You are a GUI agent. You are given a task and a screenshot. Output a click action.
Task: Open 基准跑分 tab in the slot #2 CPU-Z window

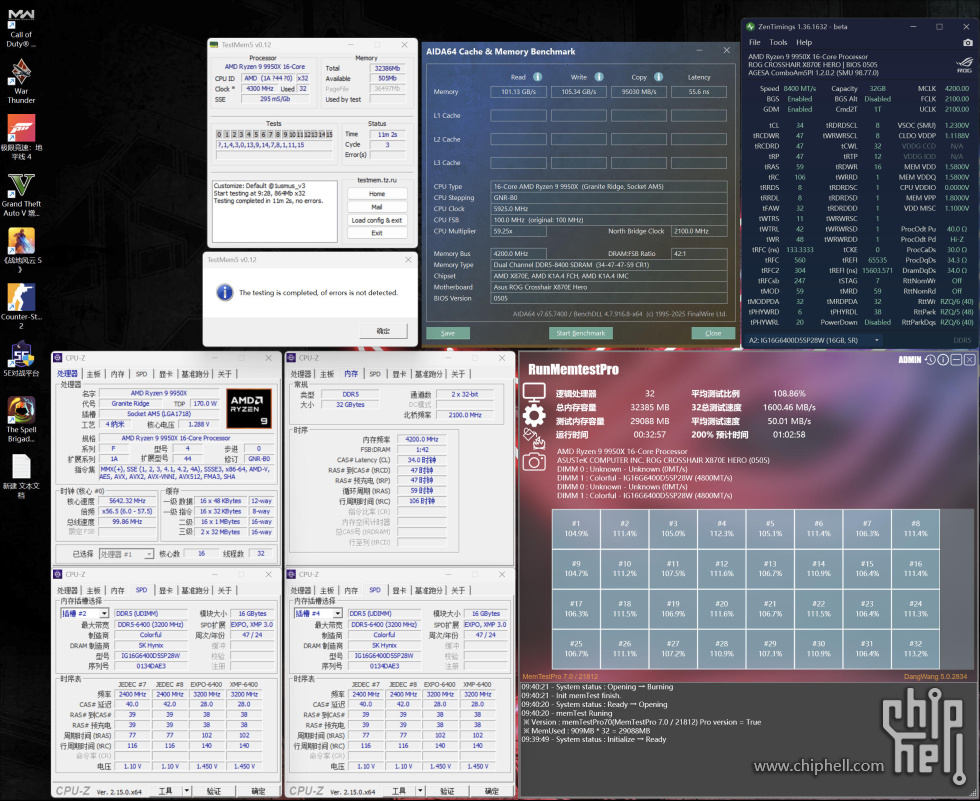[195, 590]
